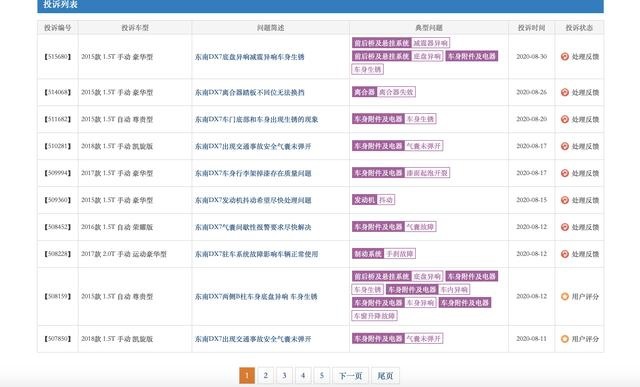Click the 问题简述 column header
The image size is (640, 387).
click(x=270, y=28)
